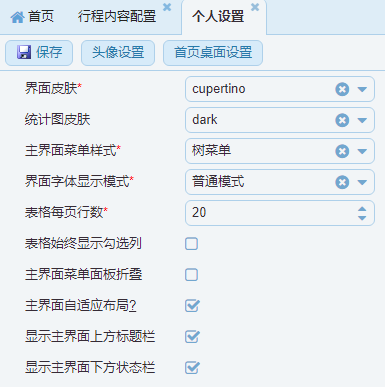
Task: Uncheck 主界面自适应布局 checkbox
Action: tap(192, 306)
